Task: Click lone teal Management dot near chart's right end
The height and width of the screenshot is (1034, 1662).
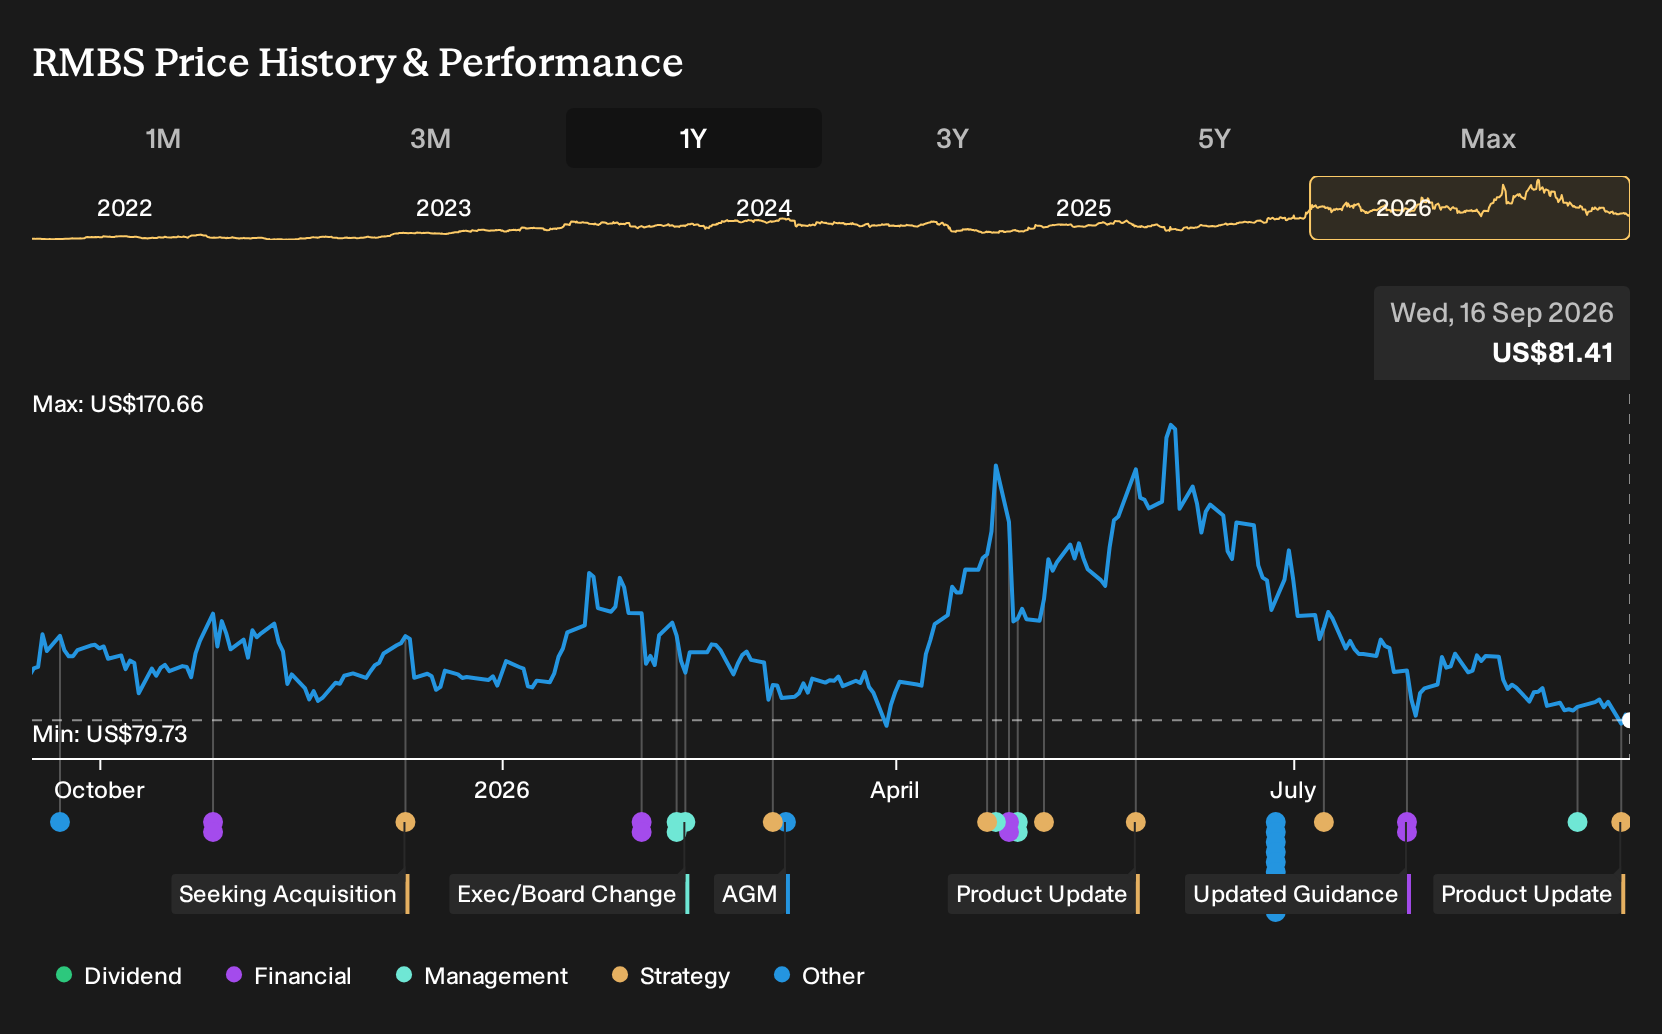Action: tap(1578, 822)
